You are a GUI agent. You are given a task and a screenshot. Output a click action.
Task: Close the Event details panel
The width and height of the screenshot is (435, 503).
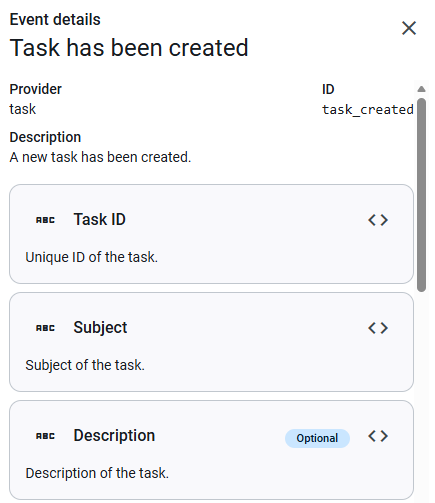tap(409, 28)
